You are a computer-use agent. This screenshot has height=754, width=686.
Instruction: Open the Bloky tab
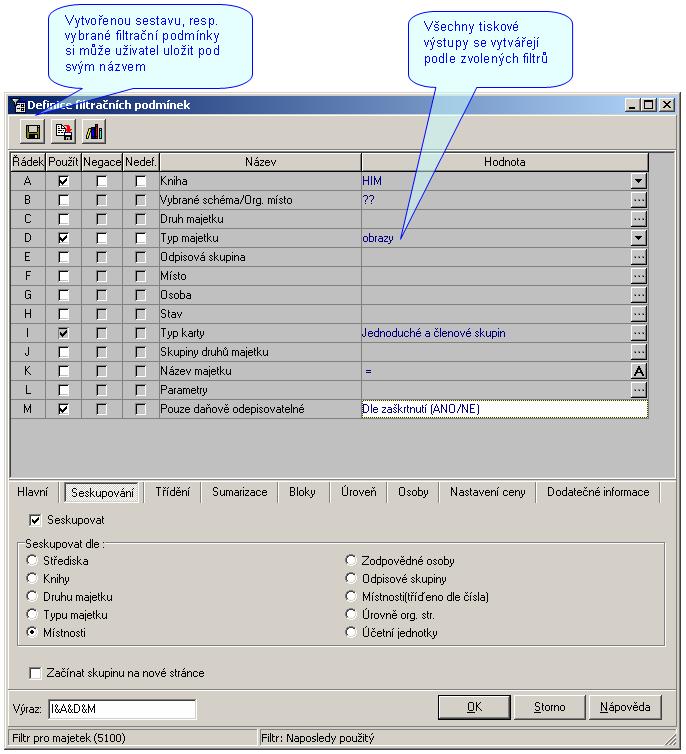coord(302,492)
